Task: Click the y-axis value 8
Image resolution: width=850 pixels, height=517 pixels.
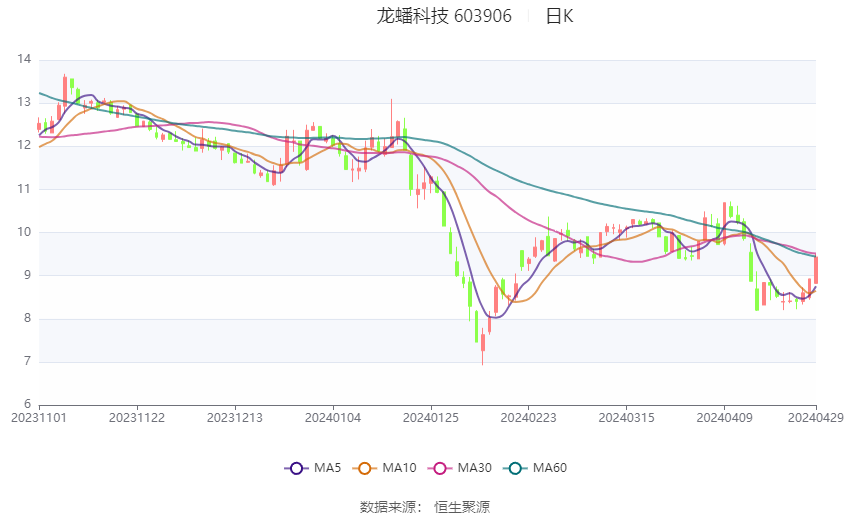Action: (x=27, y=319)
